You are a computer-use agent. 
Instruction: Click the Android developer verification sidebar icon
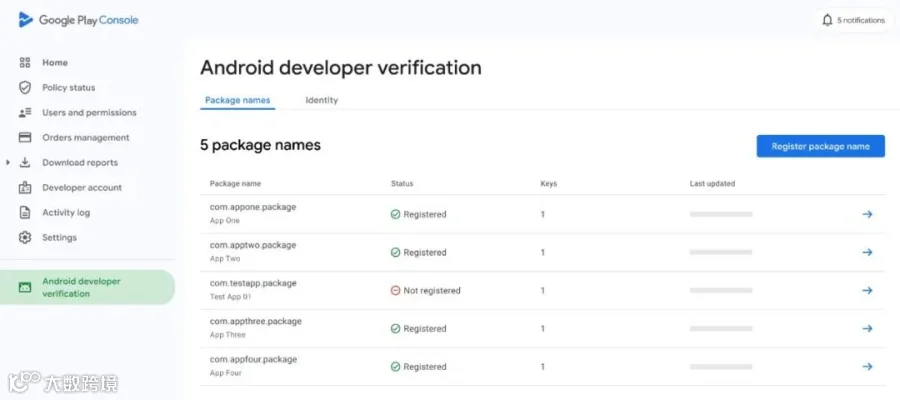pyautogui.click(x=25, y=288)
